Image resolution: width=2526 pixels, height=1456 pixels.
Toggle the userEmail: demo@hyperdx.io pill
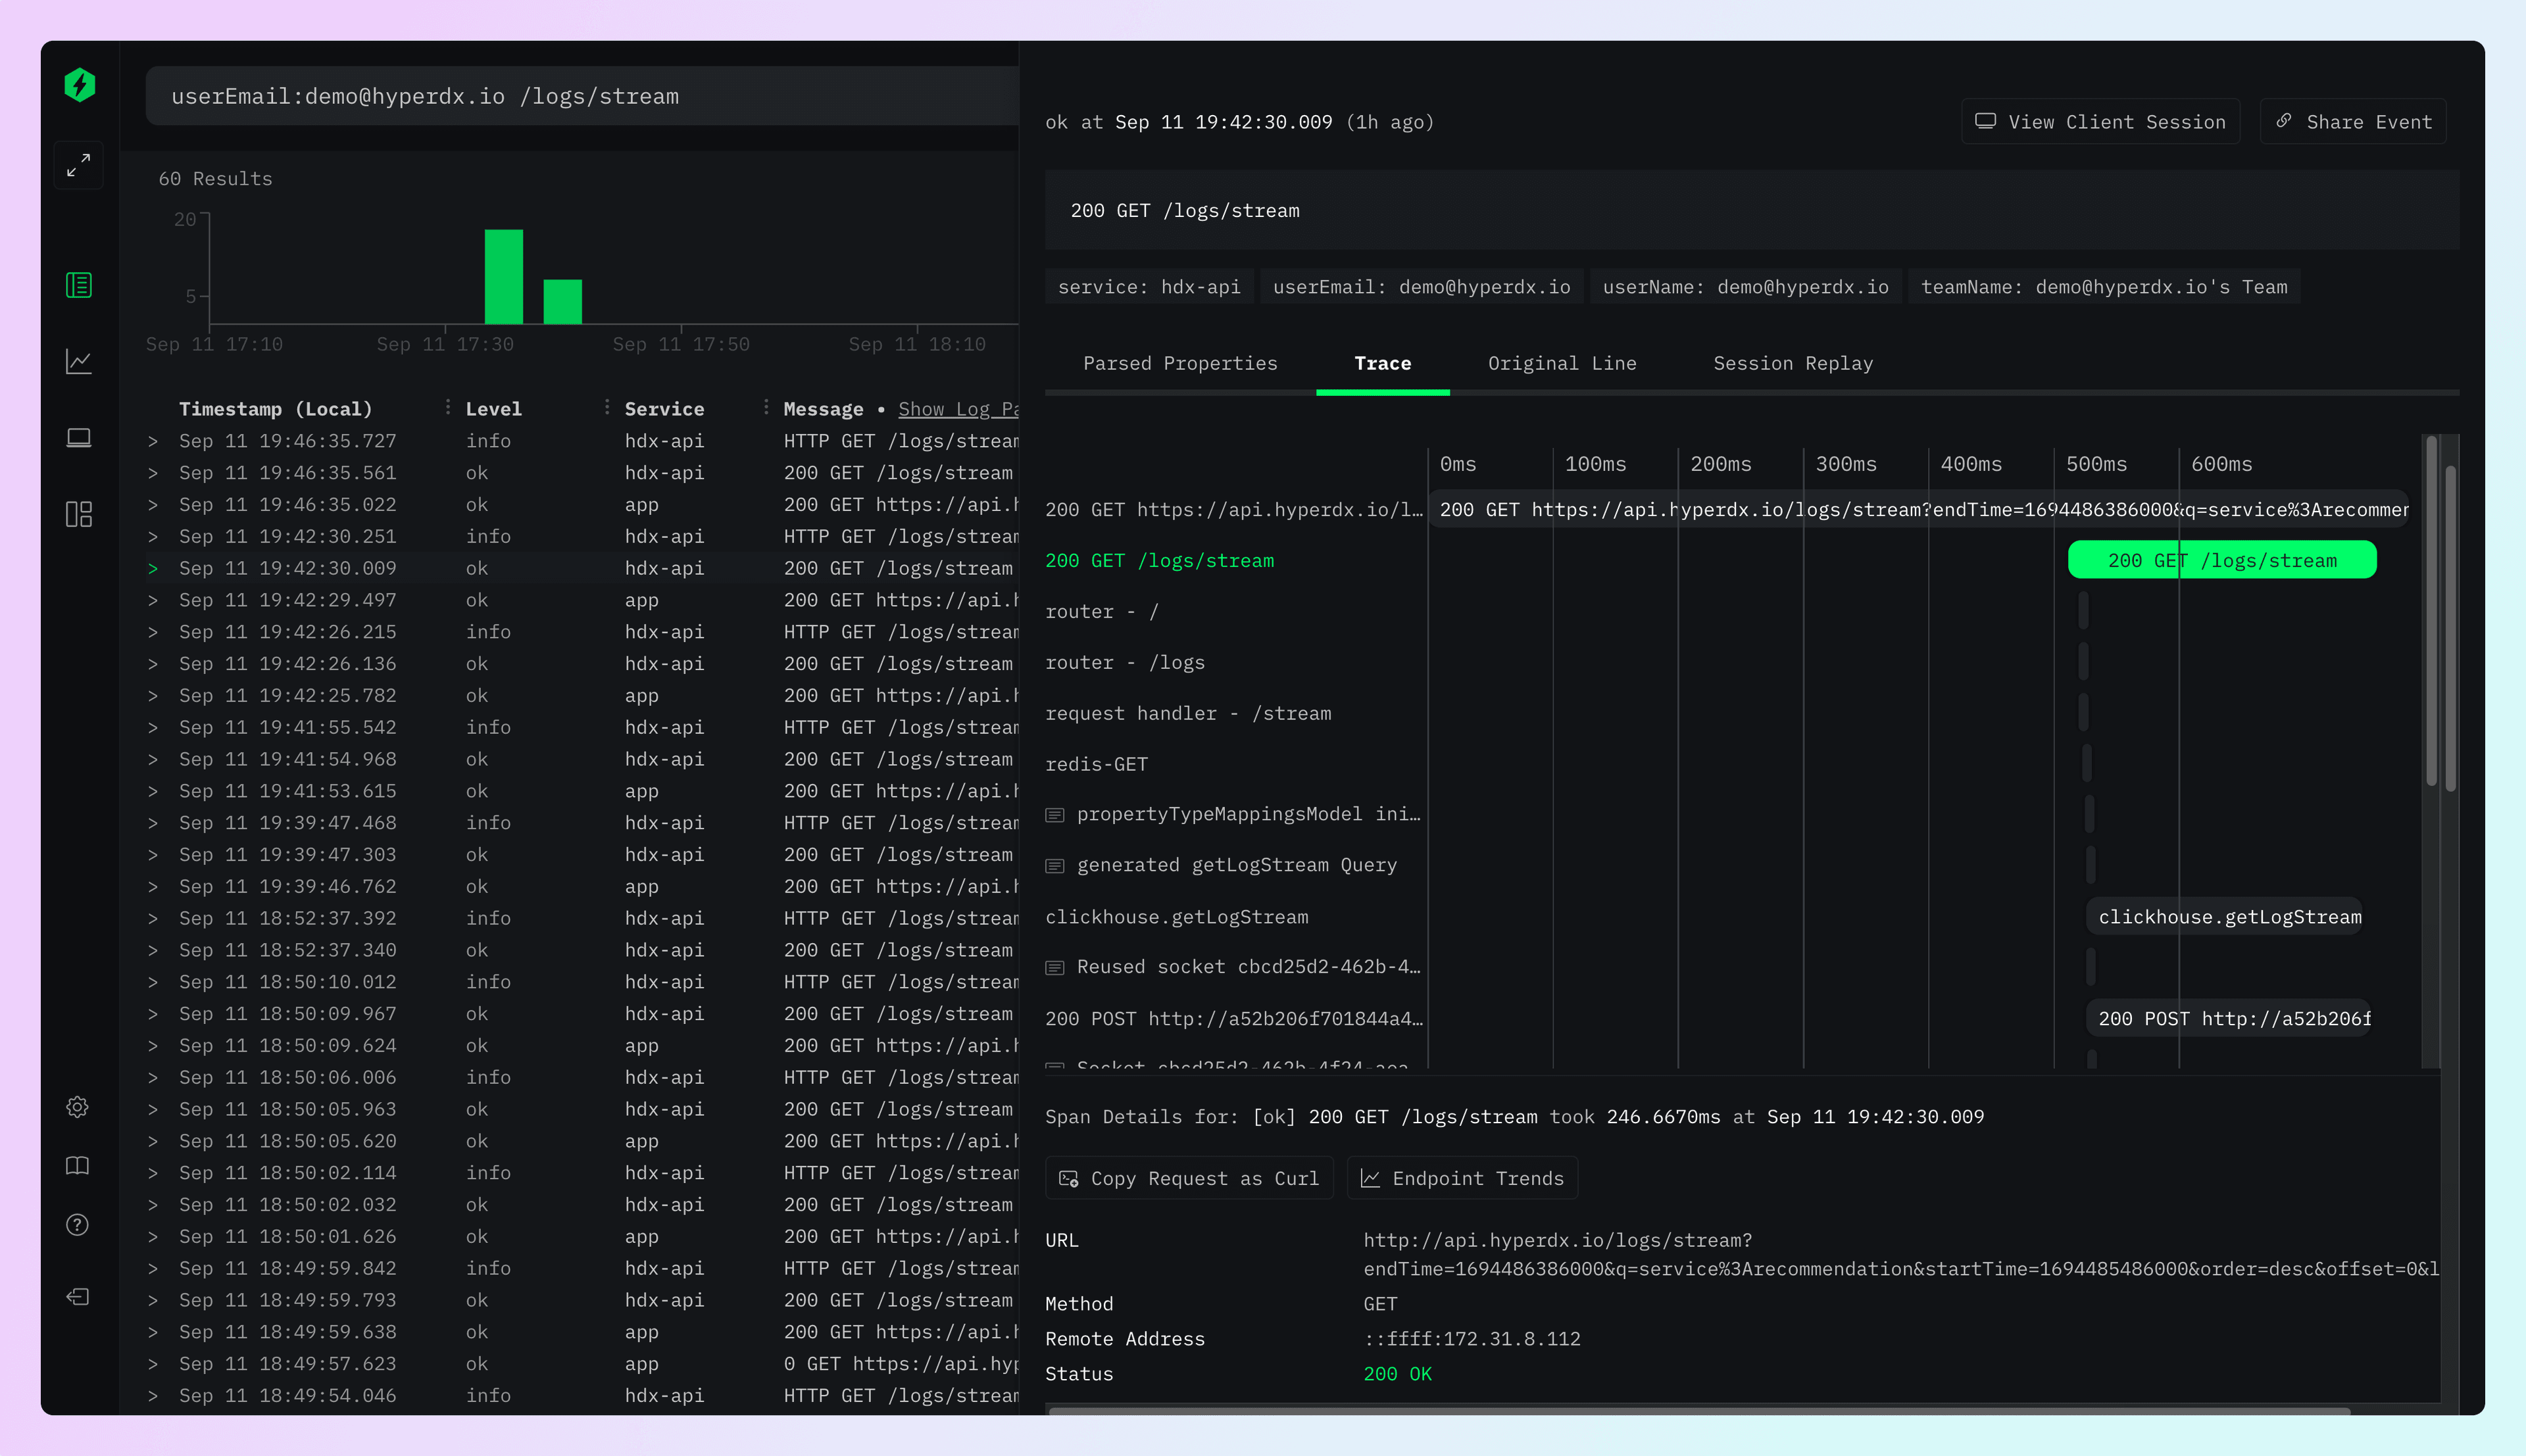pos(1422,286)
